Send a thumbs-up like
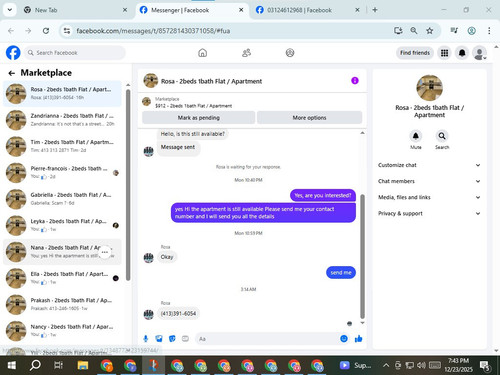 point(359,339)
